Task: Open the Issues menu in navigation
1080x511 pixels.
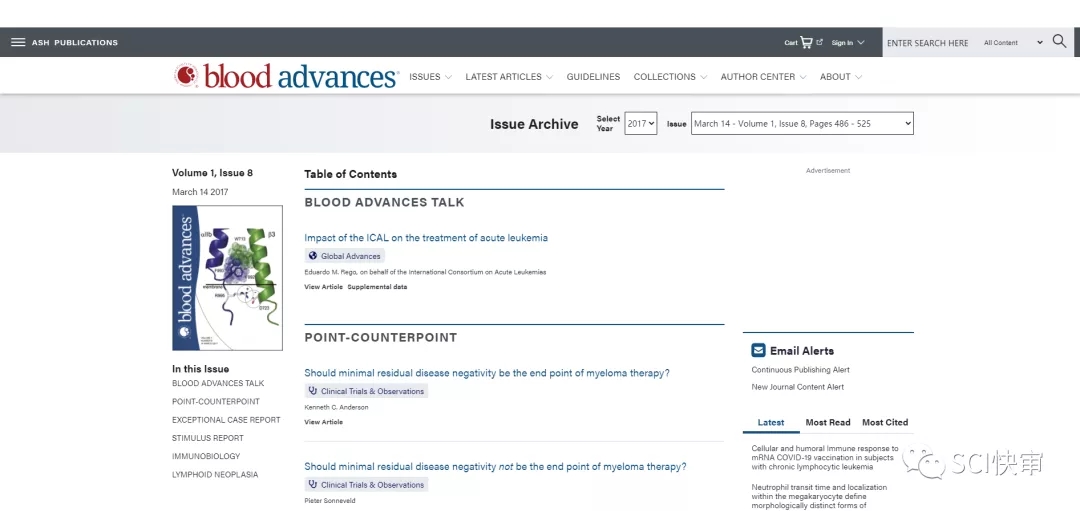Action: (x=430, y=77)
